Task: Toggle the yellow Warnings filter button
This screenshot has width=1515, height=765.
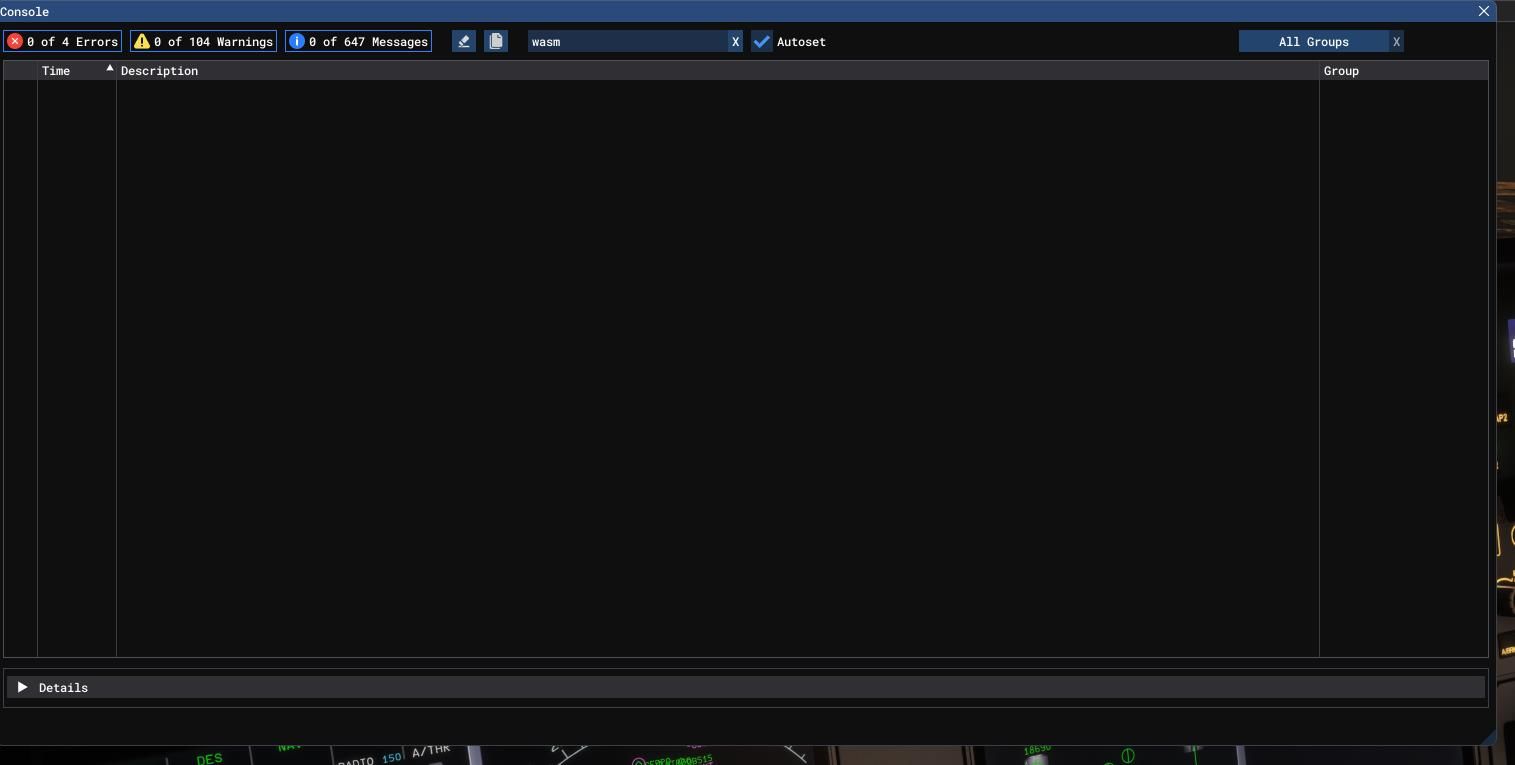Action: coord(203,41)
